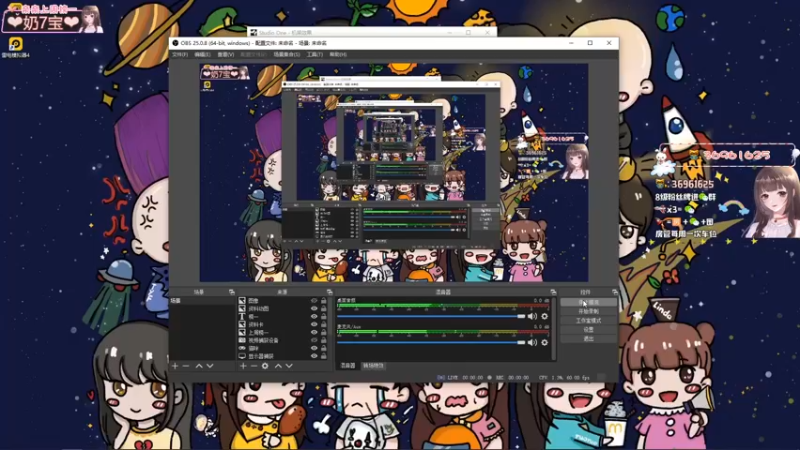Open 场景集合(S) menu
Image resolution: width=800 pixels, height=450 pixels.
287,55
